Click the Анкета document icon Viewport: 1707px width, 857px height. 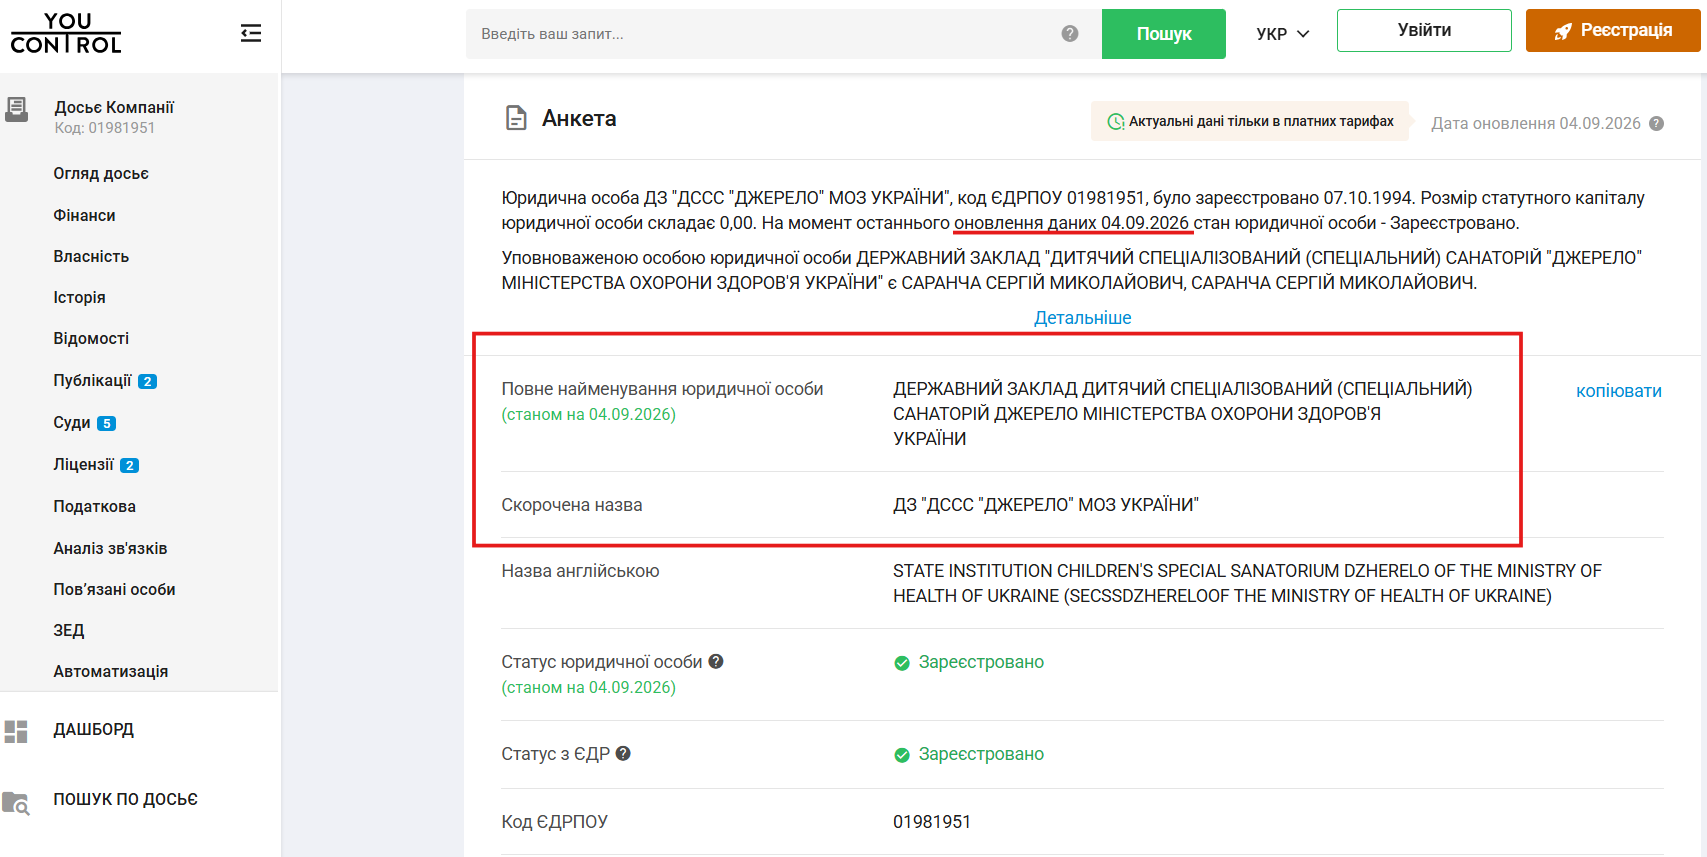tap(516, 119)
